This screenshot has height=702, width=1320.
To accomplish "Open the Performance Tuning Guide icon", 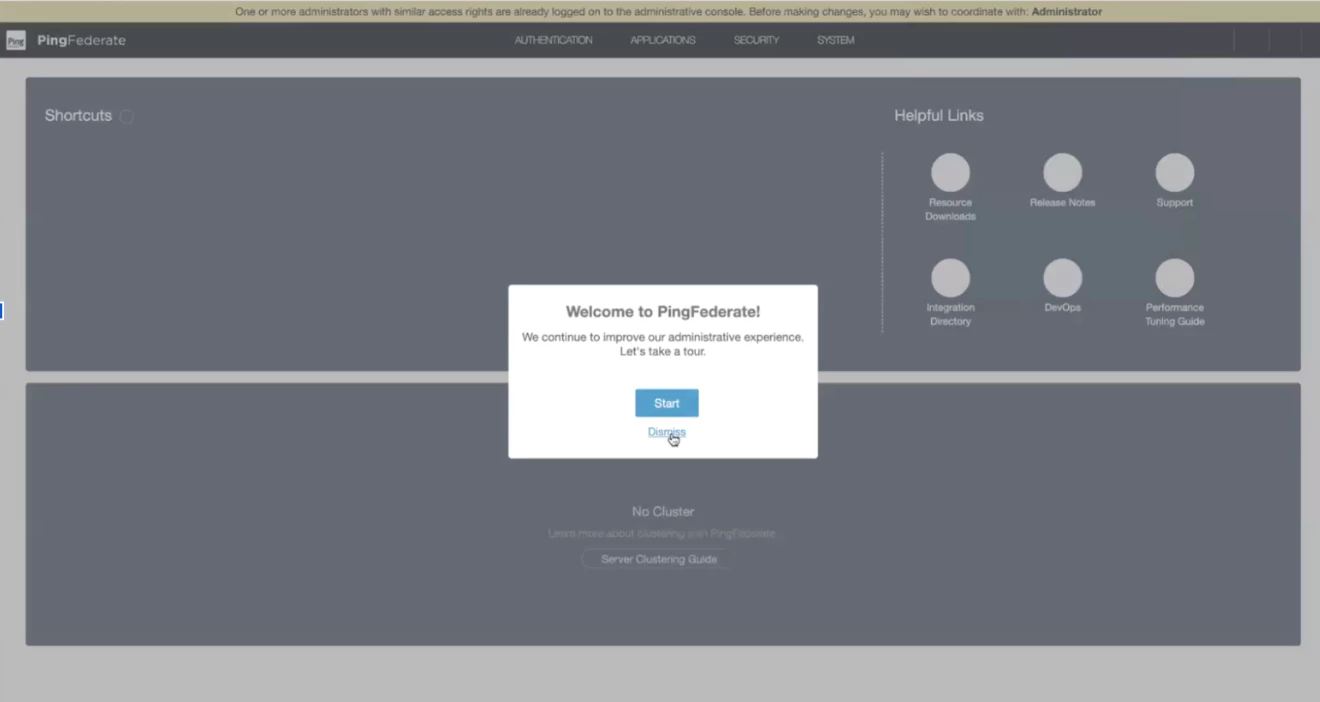I will coord(1174,277).
